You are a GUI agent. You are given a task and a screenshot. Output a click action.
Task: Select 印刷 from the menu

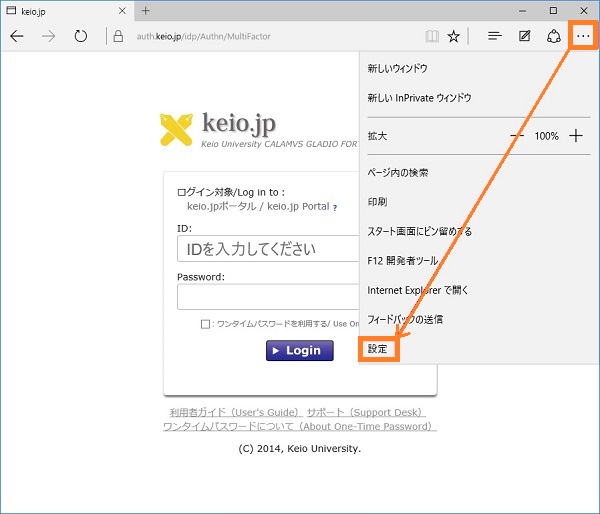coord(378,202)
